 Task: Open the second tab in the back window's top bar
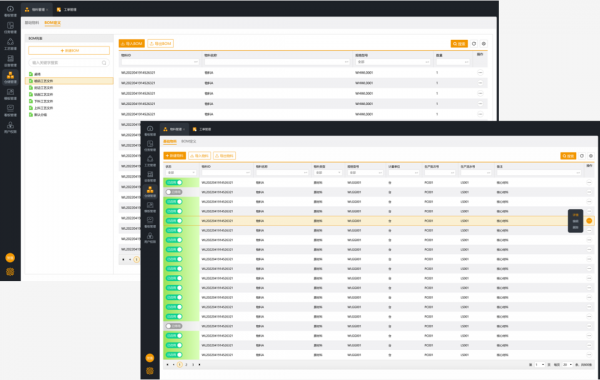[x=67, y=10]
